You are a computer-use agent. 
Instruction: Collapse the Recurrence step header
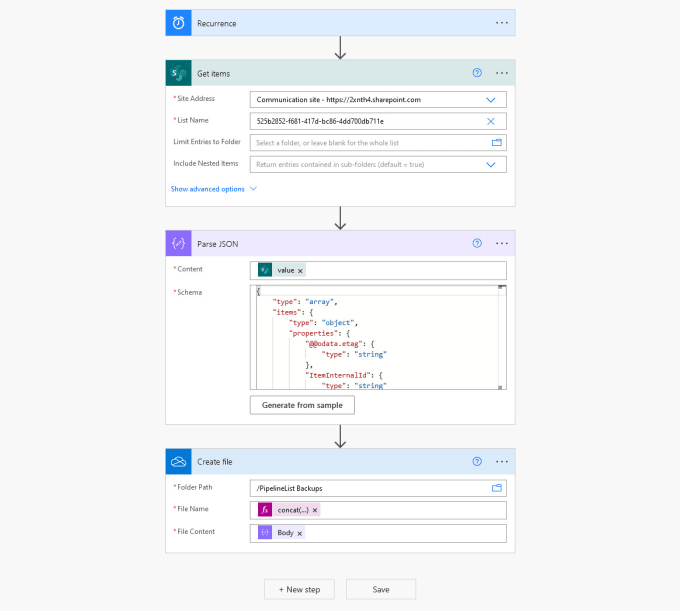(x=340, y=23)
